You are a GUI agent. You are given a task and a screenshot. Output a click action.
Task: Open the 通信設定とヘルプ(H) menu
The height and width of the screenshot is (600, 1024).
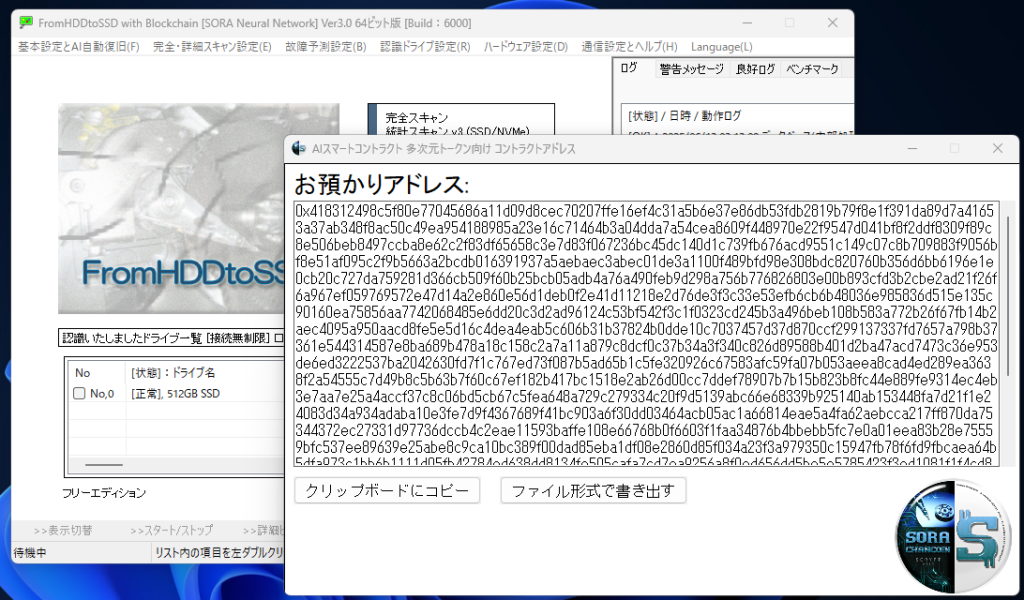[x=630, y=47]
